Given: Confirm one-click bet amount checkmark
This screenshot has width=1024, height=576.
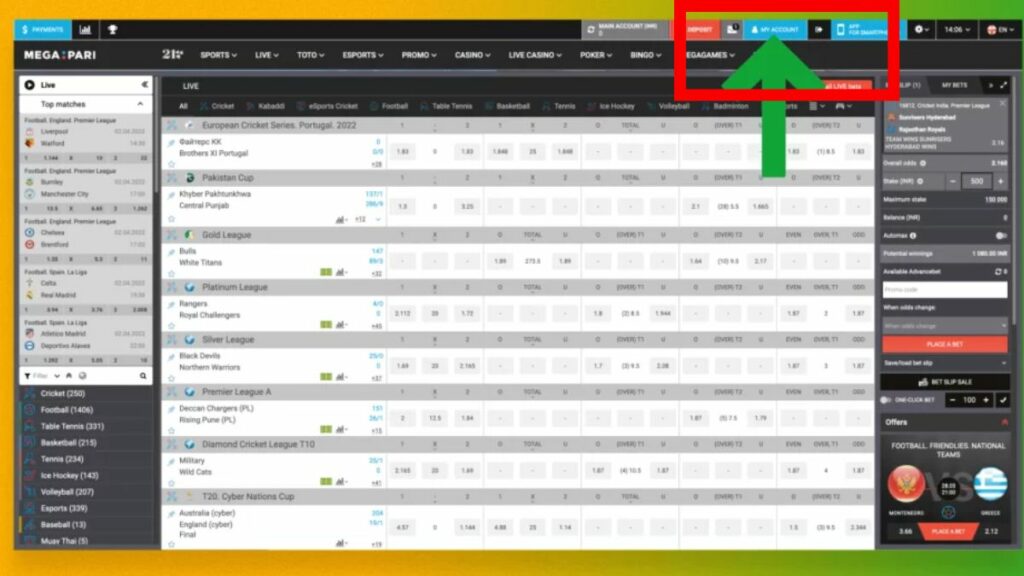Looking at the screenshot, I should tap(1003, 400).
